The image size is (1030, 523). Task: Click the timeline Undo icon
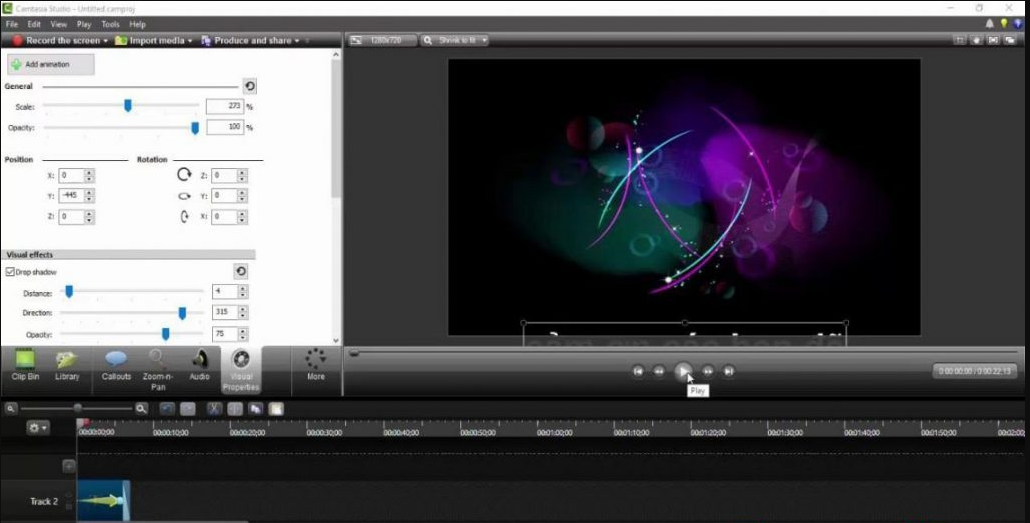pos(168,409)
